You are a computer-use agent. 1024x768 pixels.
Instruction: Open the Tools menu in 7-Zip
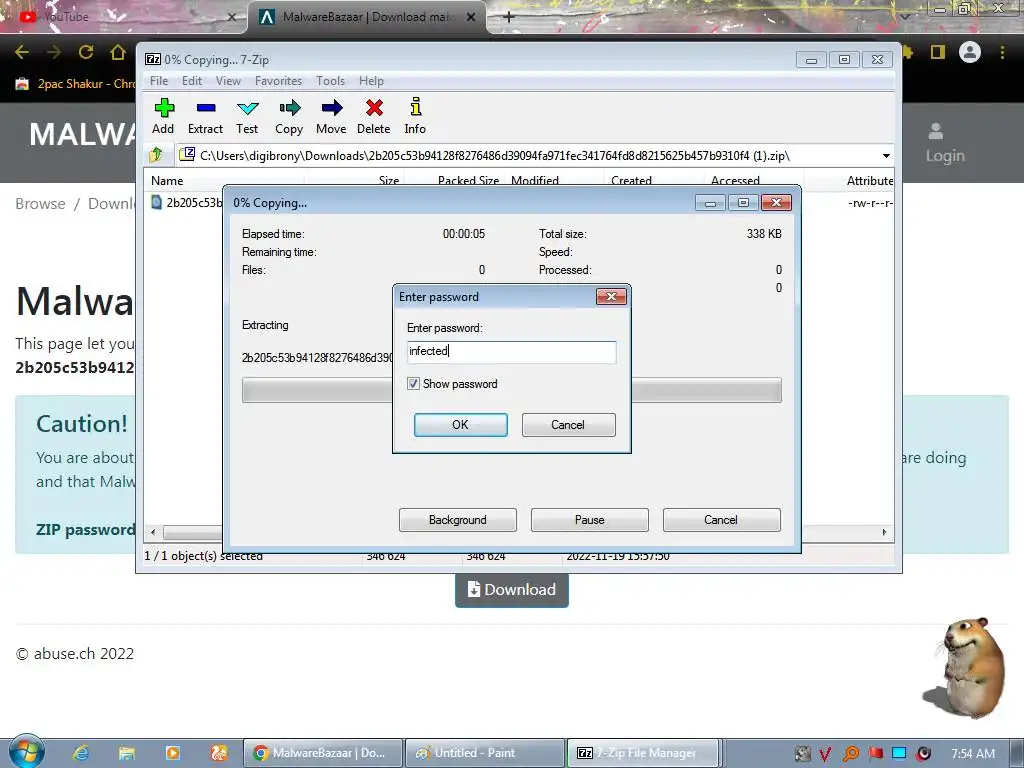tap(330, 81)
